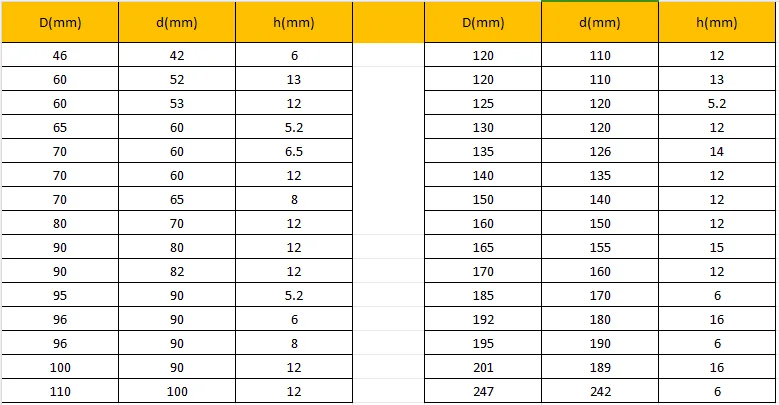This screenshot has width=779, height=405.
Task: Click the empty orange header cell
Action: 389,22
